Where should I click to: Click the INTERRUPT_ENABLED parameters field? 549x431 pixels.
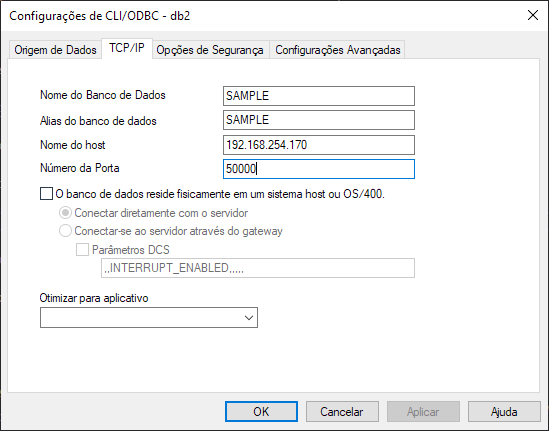pos(258,268)
